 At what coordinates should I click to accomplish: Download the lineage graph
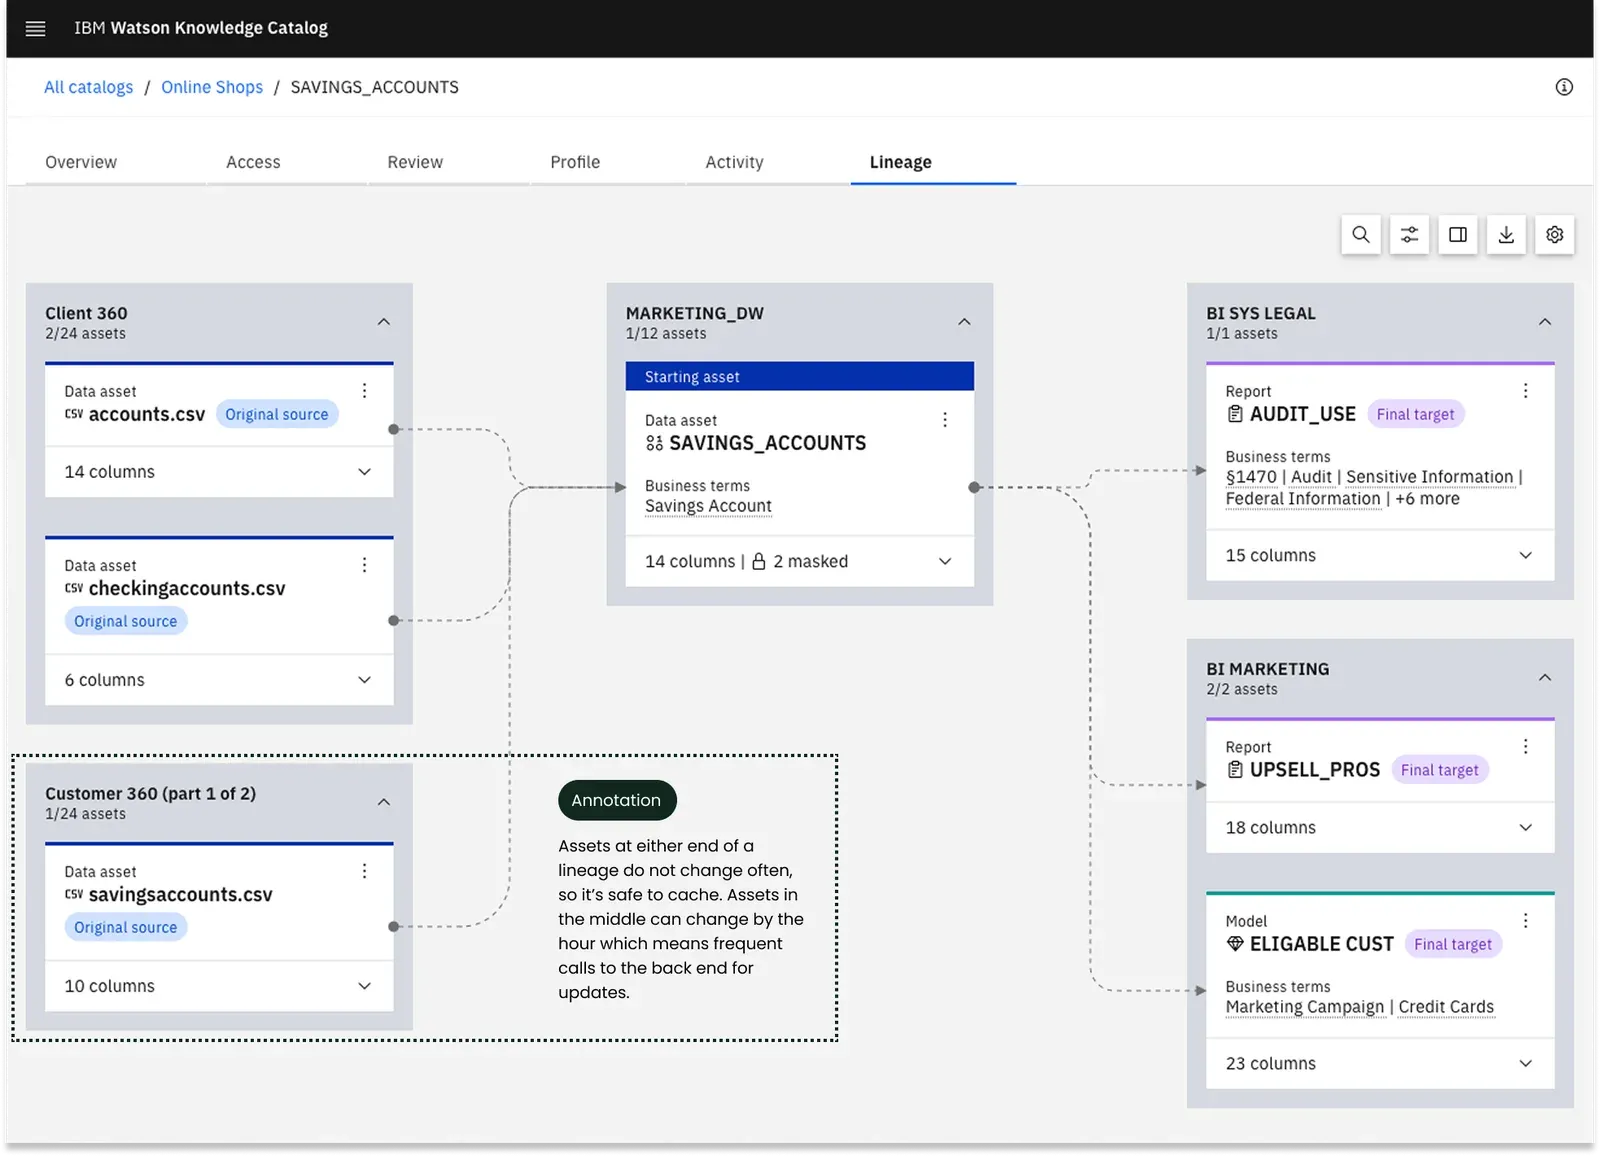pyautogui.click(x=1506, y=235)
